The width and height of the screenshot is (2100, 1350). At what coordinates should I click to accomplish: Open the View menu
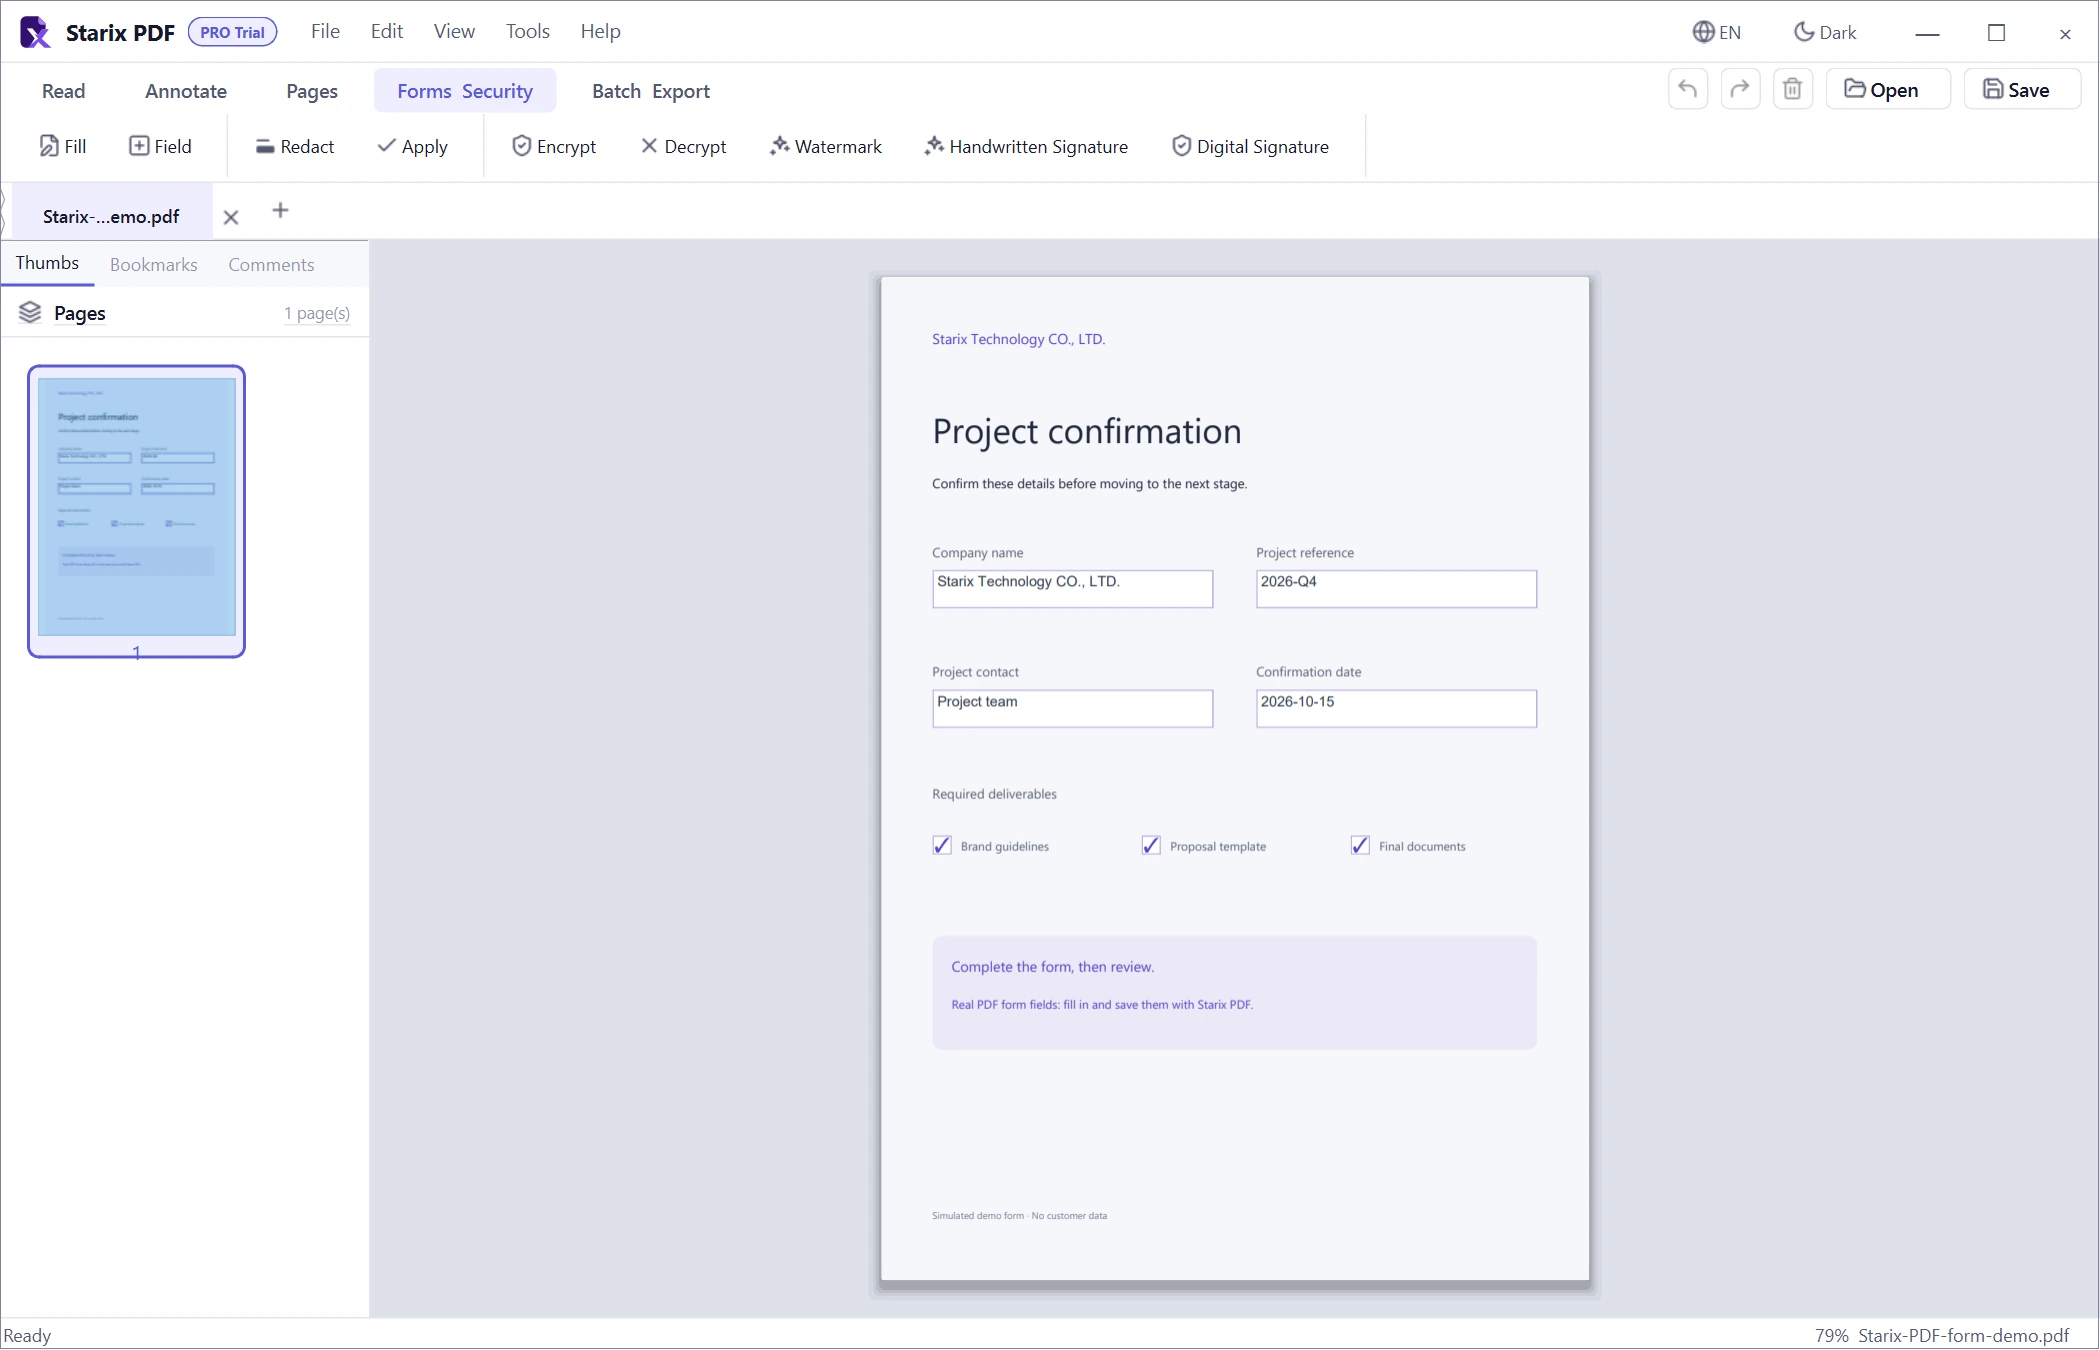click(x=454, y=31)
